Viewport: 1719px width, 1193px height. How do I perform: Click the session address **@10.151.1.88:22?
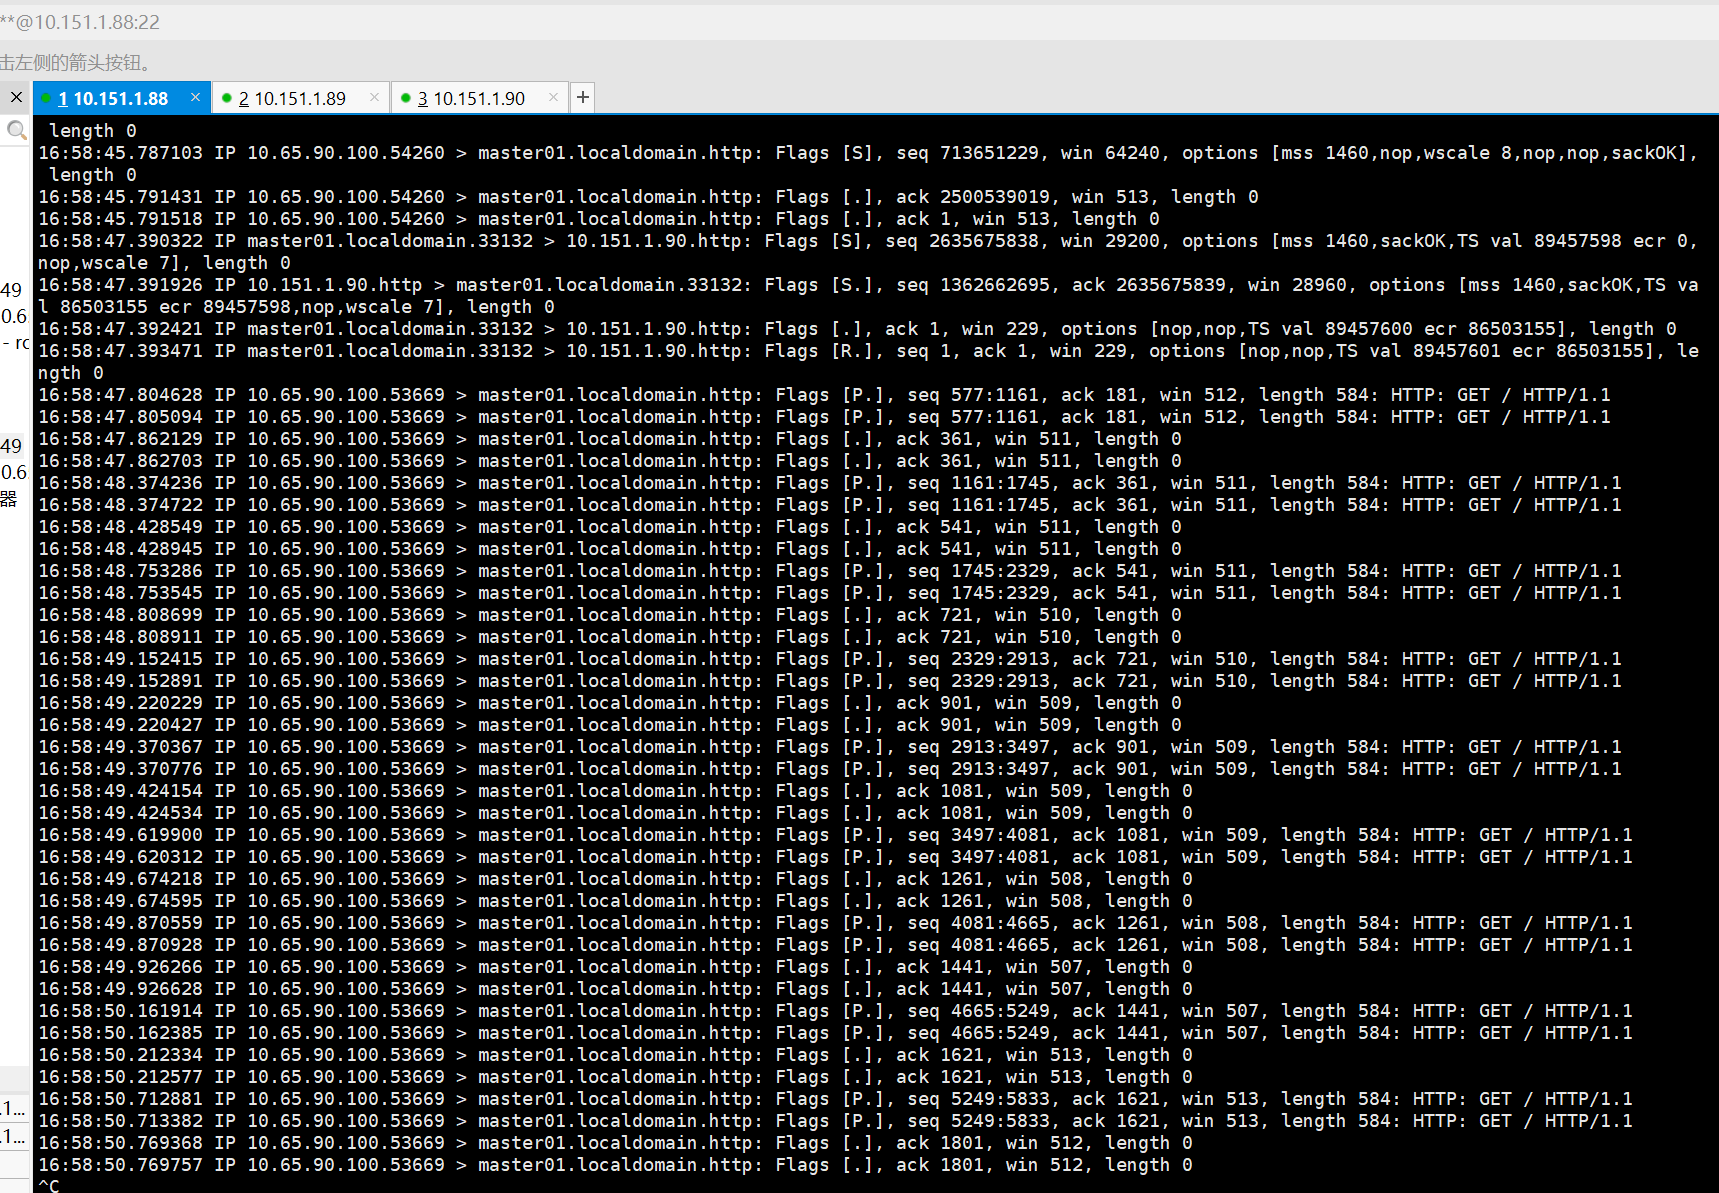coord(80,22)
